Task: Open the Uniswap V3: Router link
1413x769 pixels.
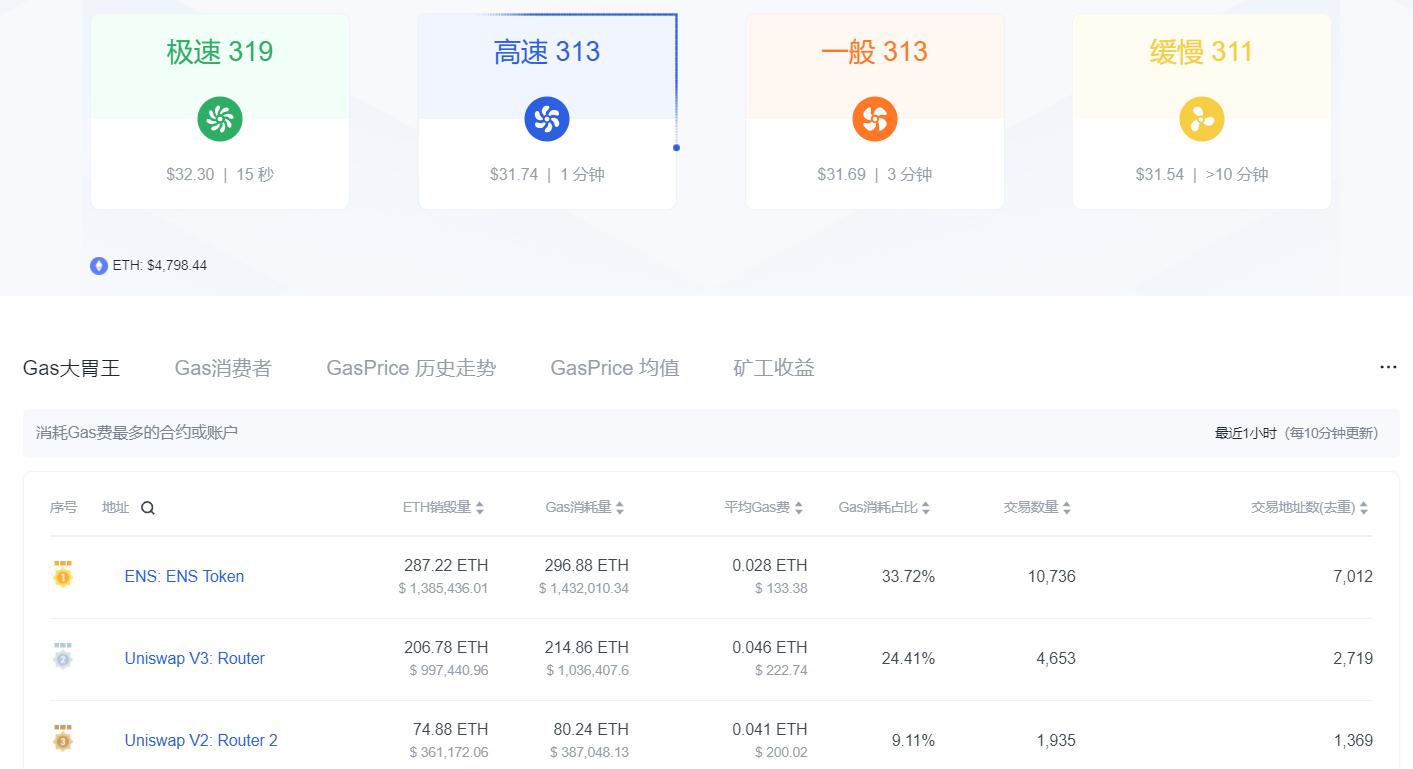Action: pos(194,658)
